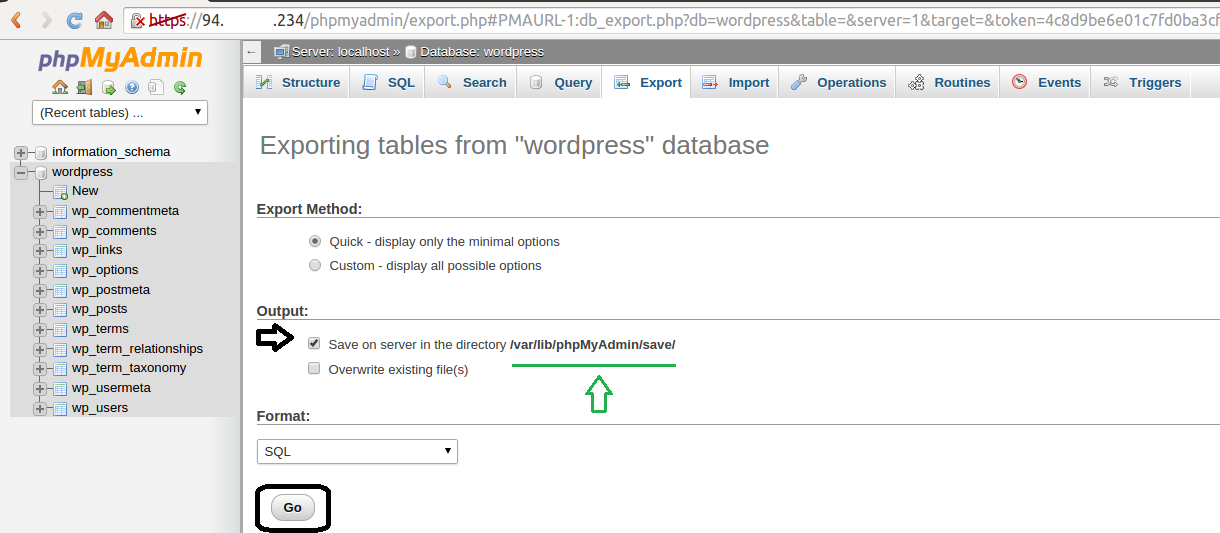Click the MySQL documentation pages icon
Image resolution: width=1220 pixels, height=533 pixels.
156,87
